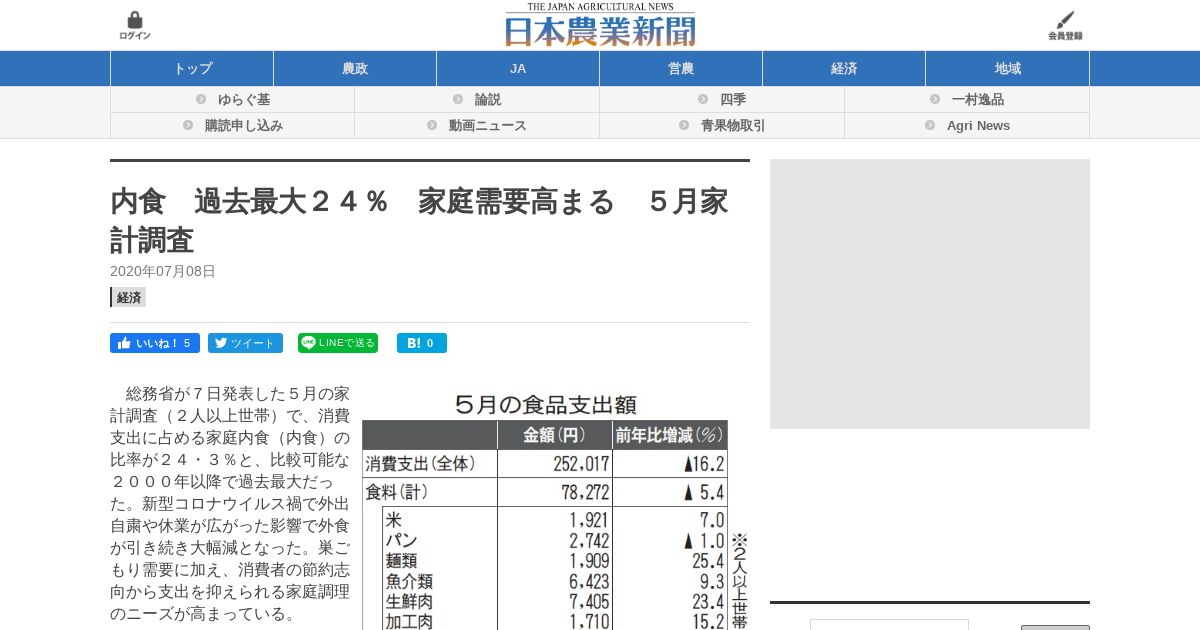
Task: Click the arrow bullet beside 購読申し込み
Action: tap(188, 125)
